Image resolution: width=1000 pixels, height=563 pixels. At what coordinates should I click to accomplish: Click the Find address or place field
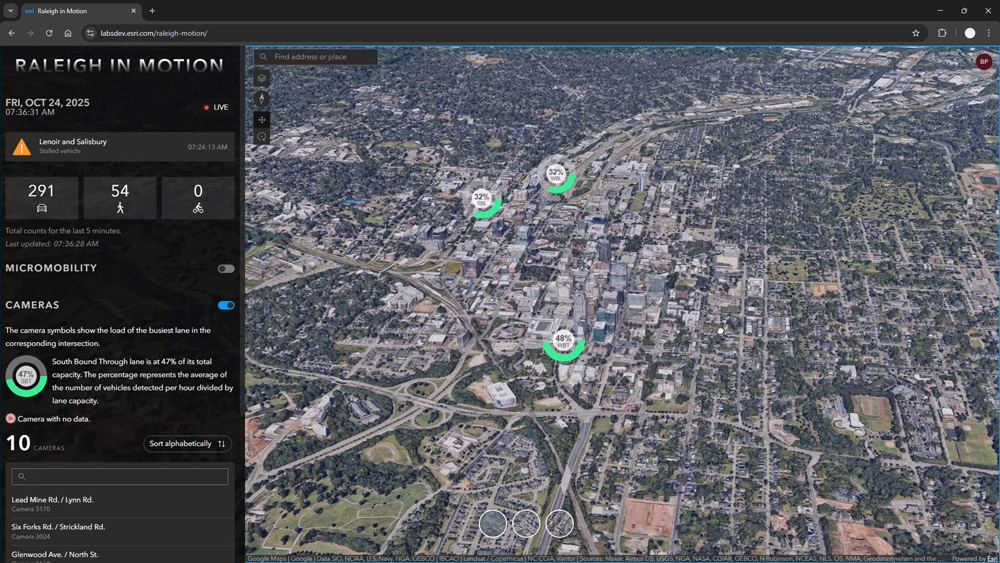point(322,57)
